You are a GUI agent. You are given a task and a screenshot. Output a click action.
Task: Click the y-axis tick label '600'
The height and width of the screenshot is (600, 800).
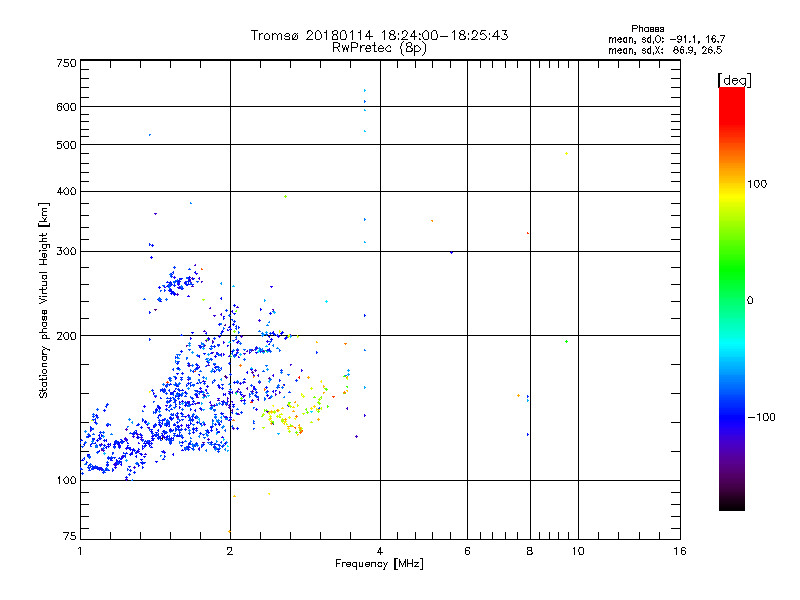click(x=66, y=107)
